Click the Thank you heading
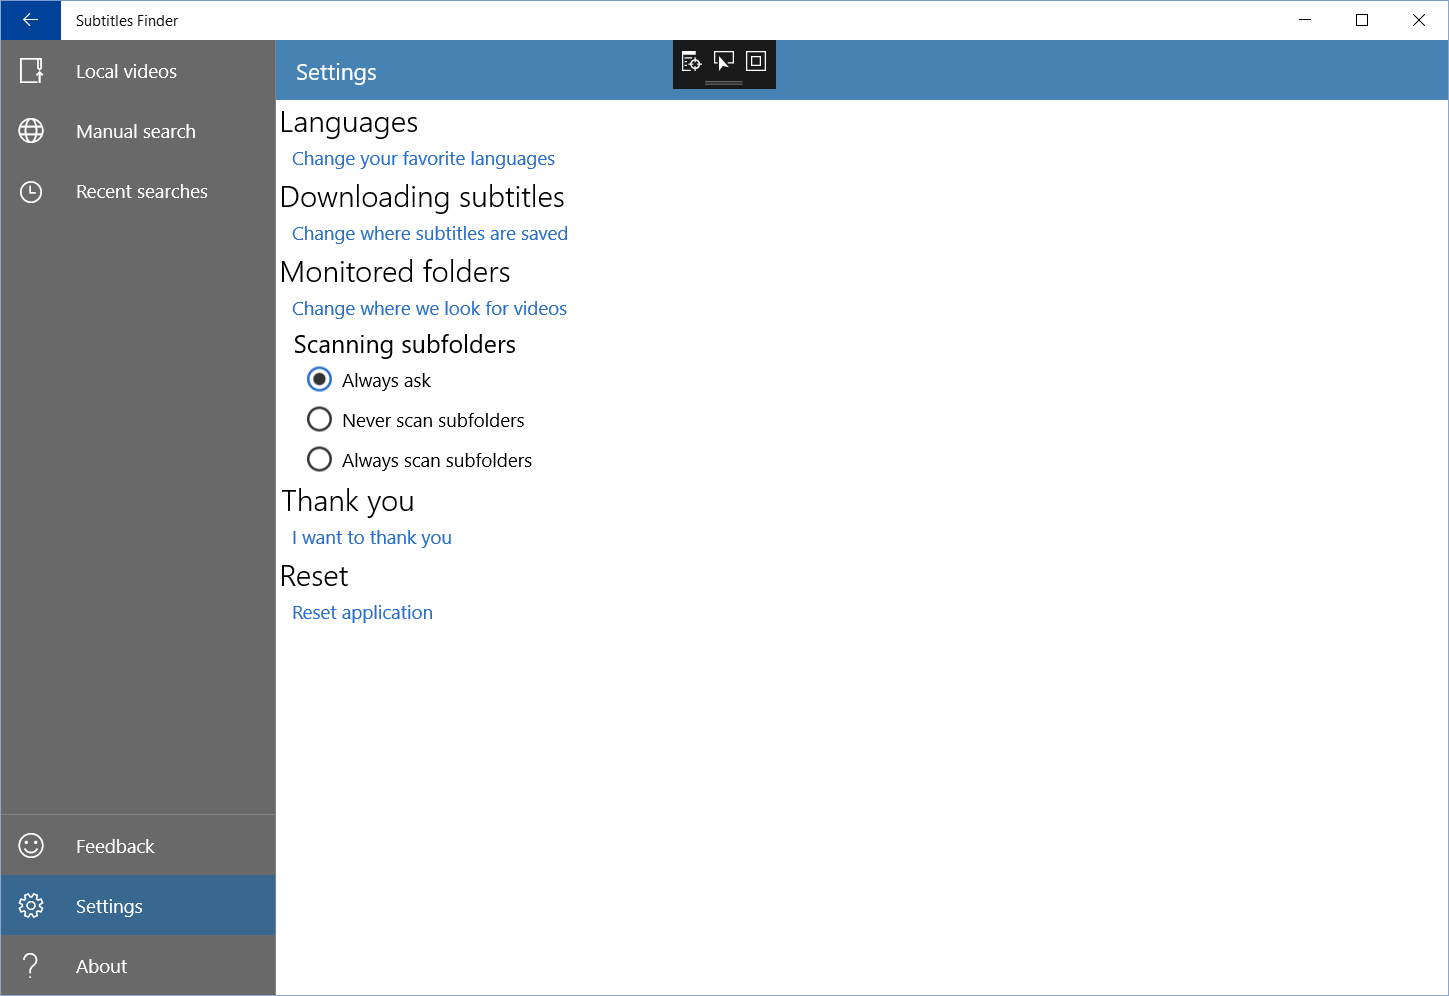The width and height of the screenshot is (1449, 996). [x=347, y=501]
